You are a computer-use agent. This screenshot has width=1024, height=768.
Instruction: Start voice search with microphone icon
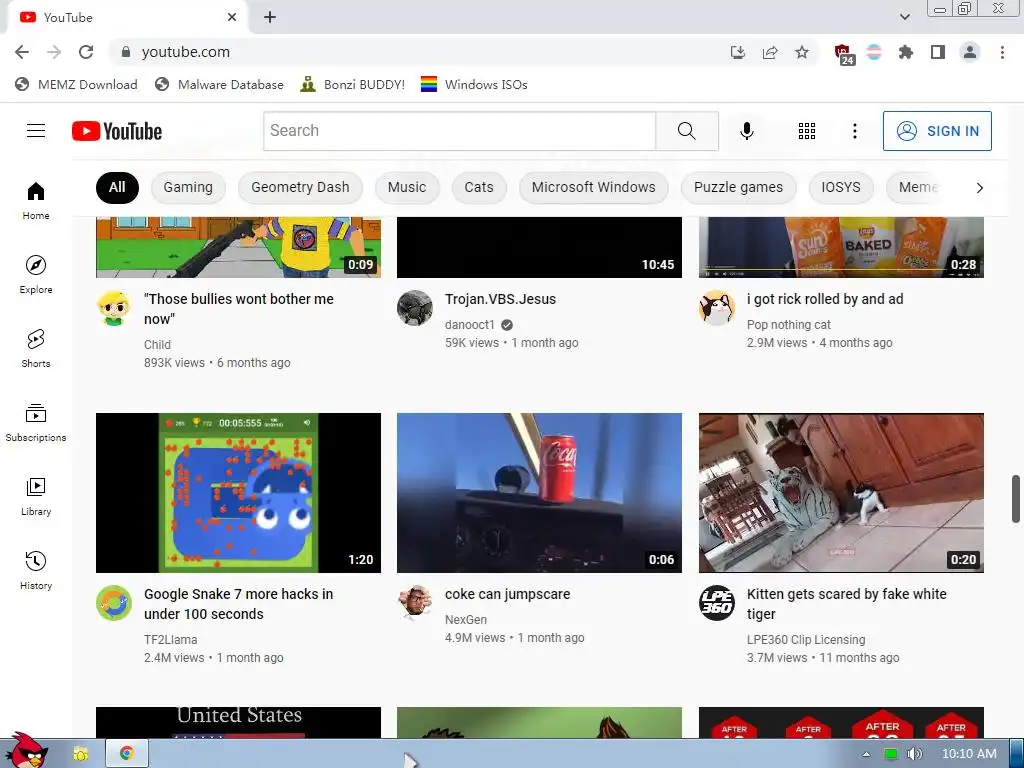(746, 131)
